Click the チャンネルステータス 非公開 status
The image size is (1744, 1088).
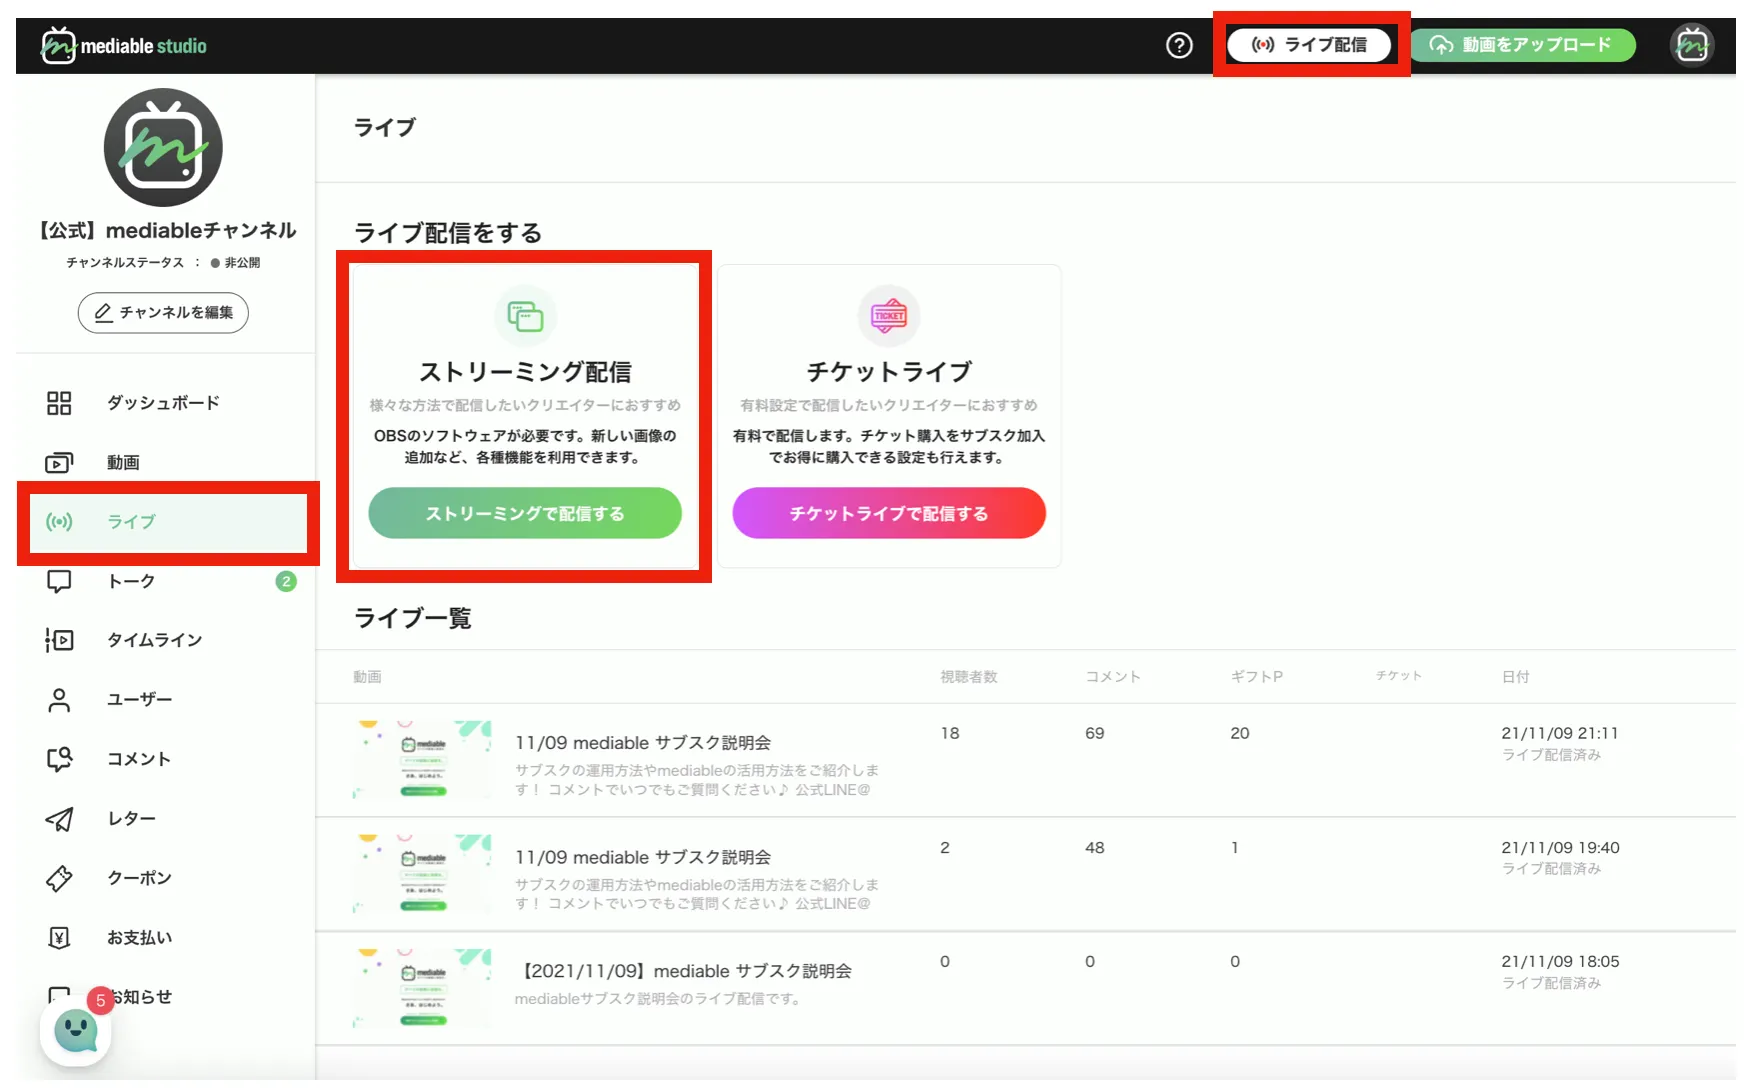(x=163, y=263)
